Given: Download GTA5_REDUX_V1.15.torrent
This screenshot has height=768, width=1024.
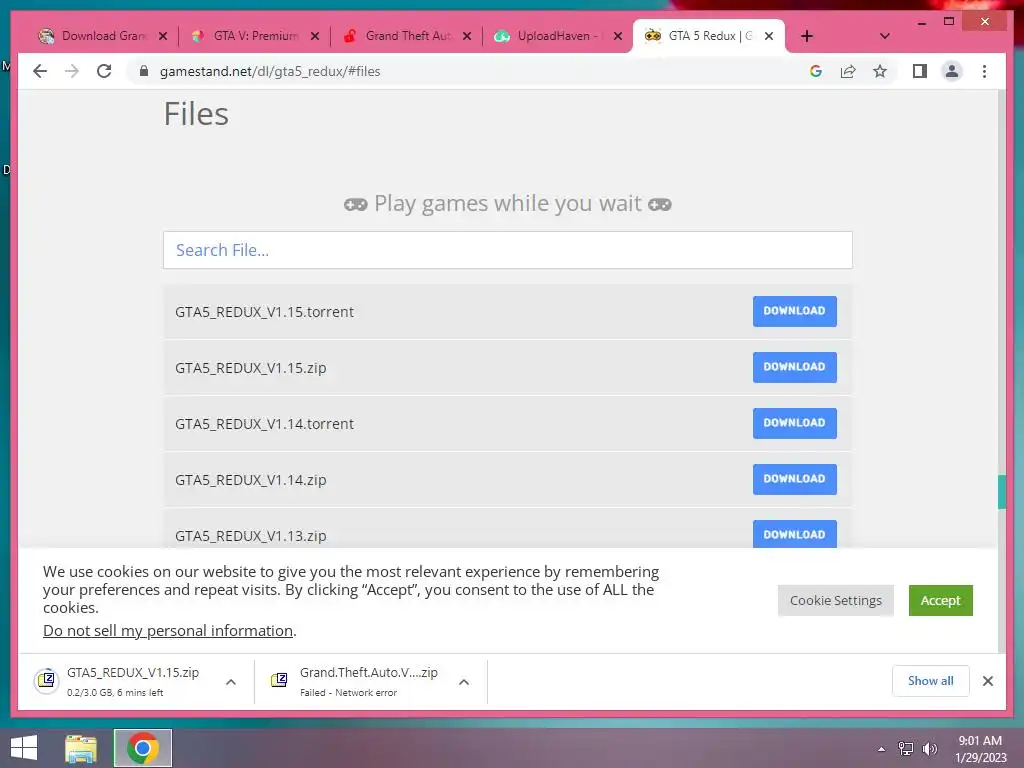Looking at the screenshot, I should (794, 311).
